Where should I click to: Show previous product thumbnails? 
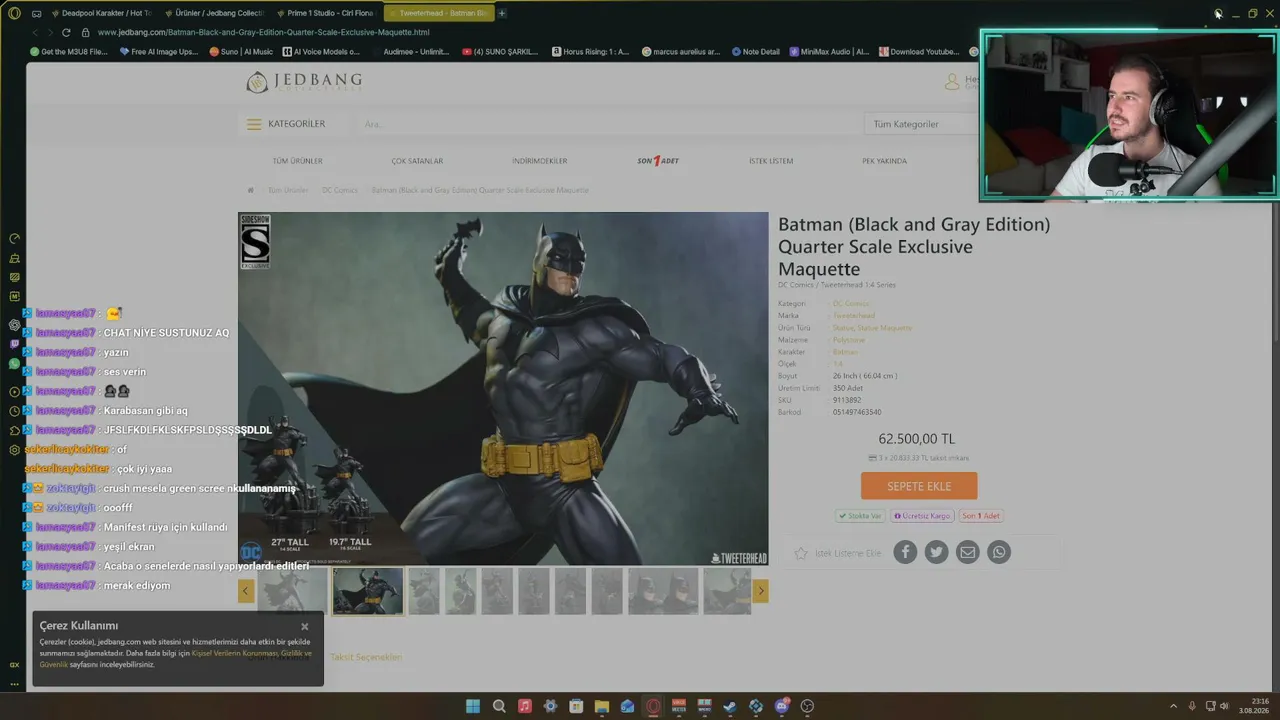(246, 591)
